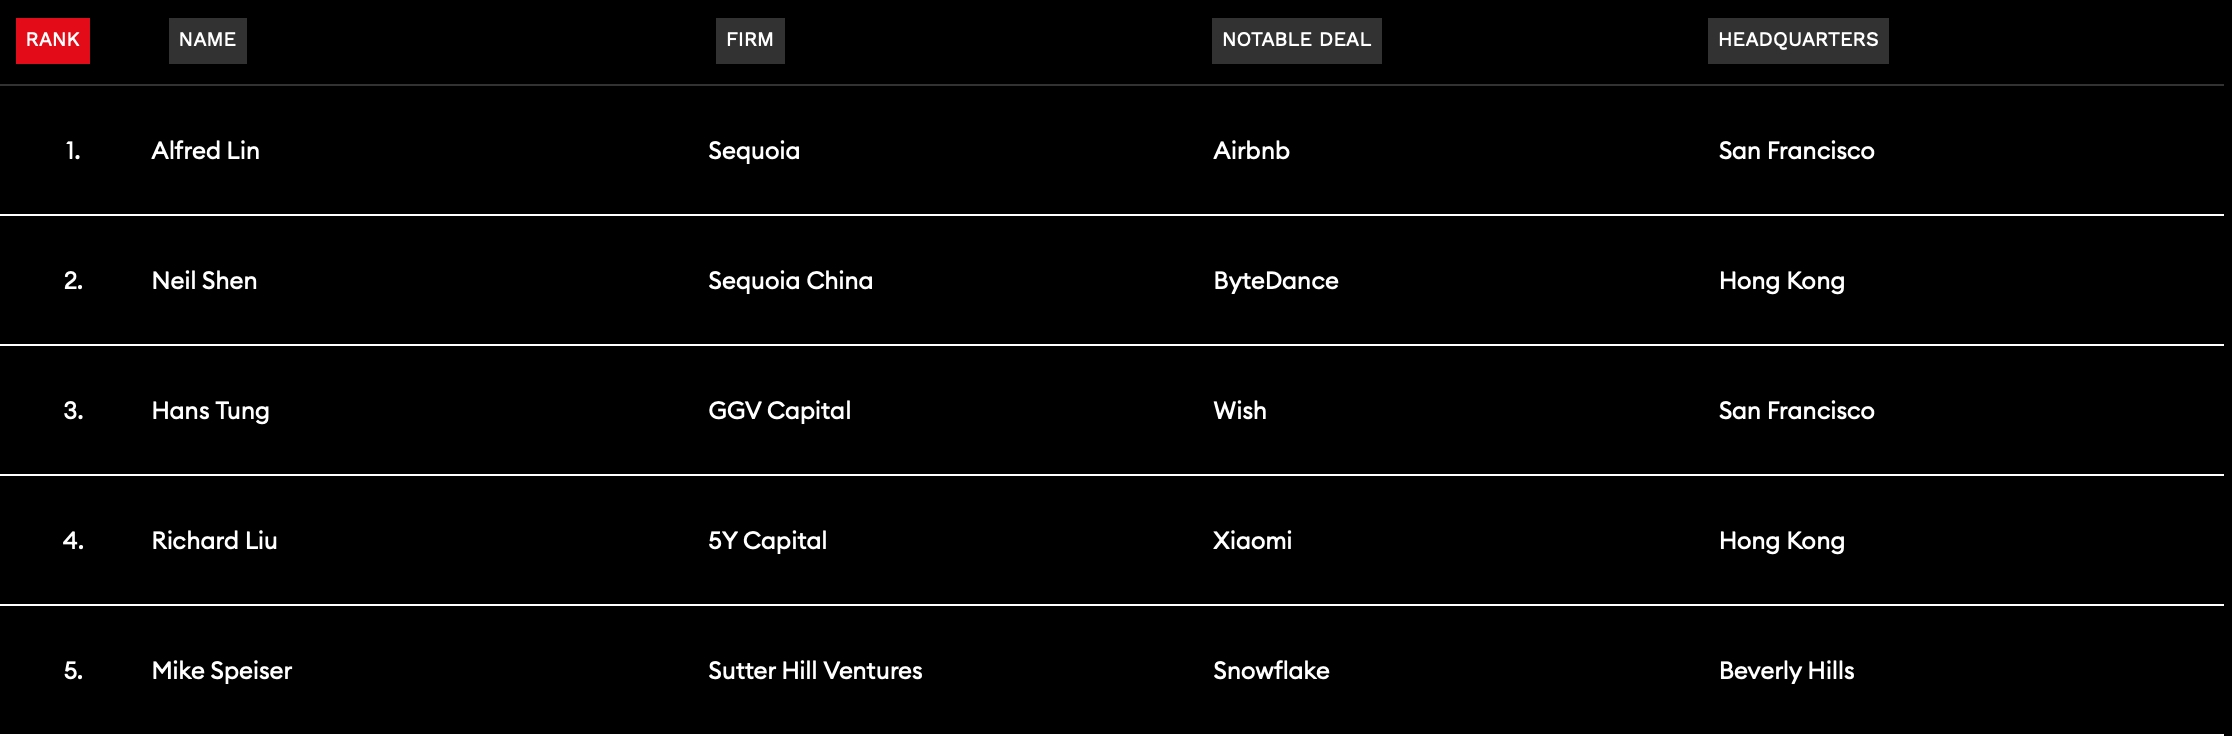Select Hans Tung in the list

tap(210, 411)
